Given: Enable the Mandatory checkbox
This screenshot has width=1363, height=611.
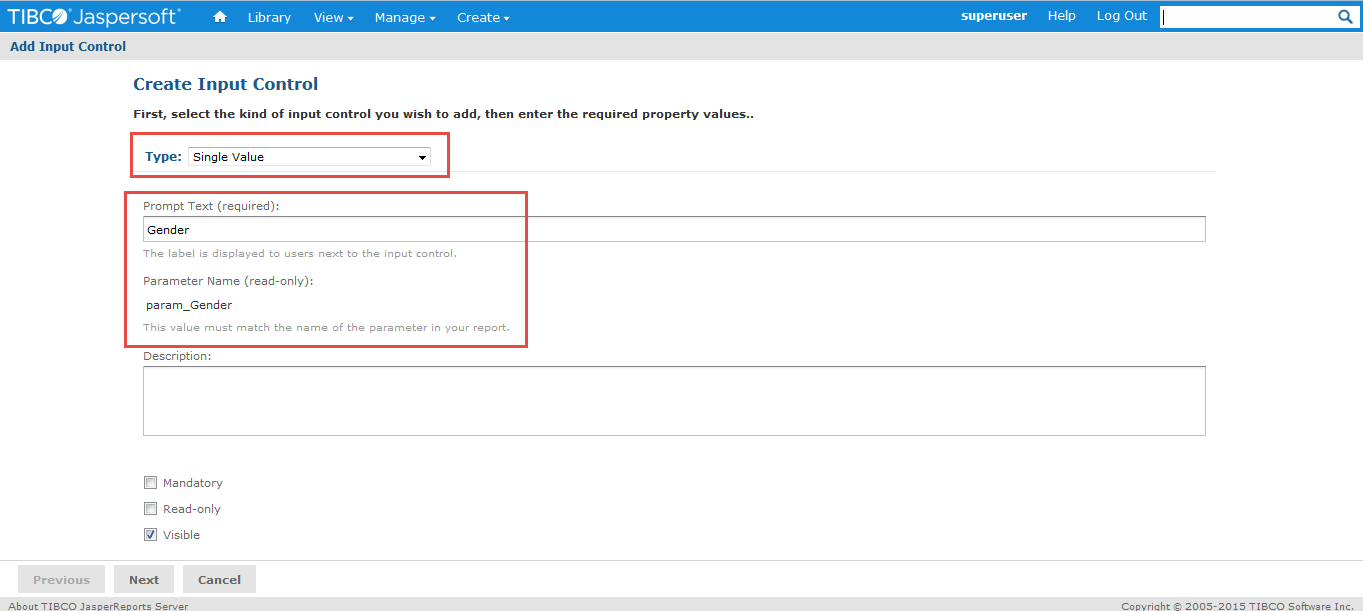Looking at the screenshot, I should tap(150, 482).
